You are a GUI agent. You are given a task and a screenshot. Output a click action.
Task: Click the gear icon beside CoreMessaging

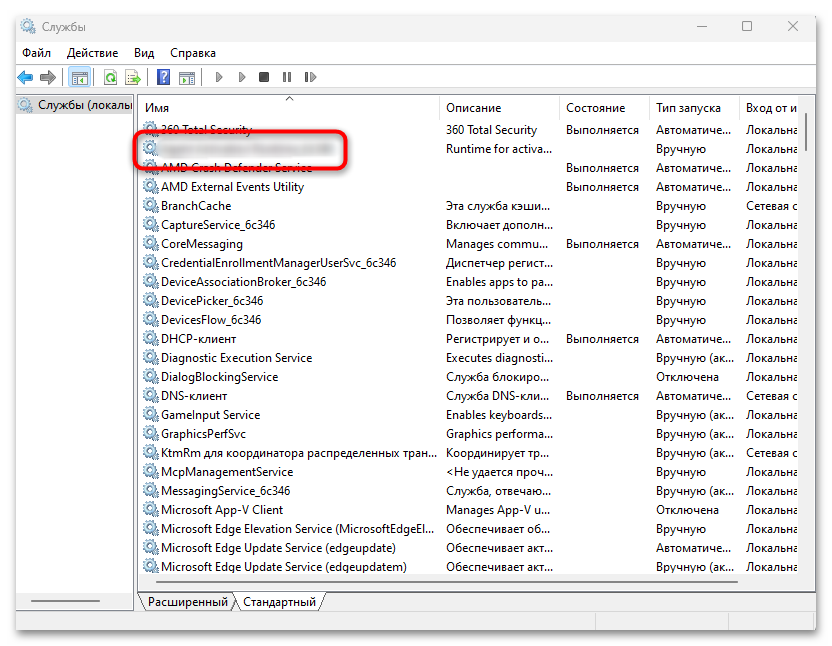[x=151, y=244]
